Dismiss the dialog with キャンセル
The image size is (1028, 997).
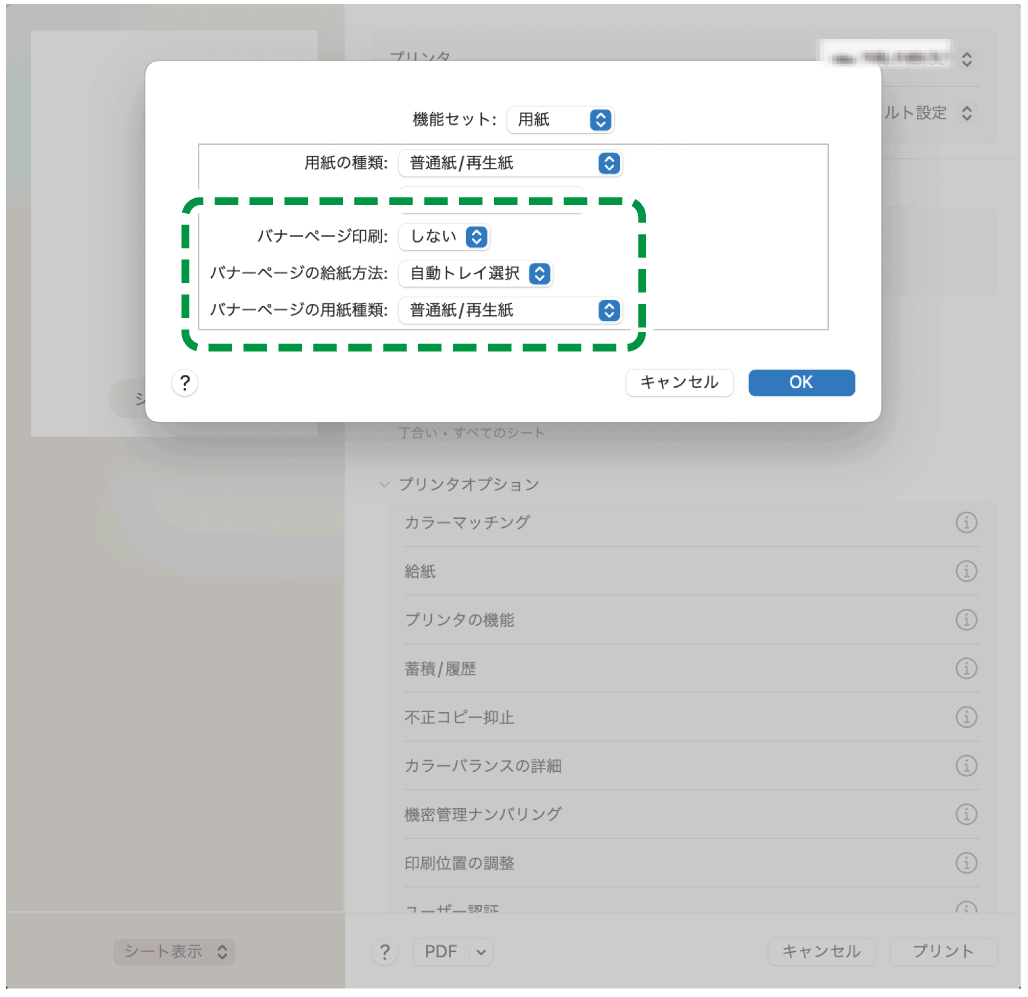[x=679, y=383]
